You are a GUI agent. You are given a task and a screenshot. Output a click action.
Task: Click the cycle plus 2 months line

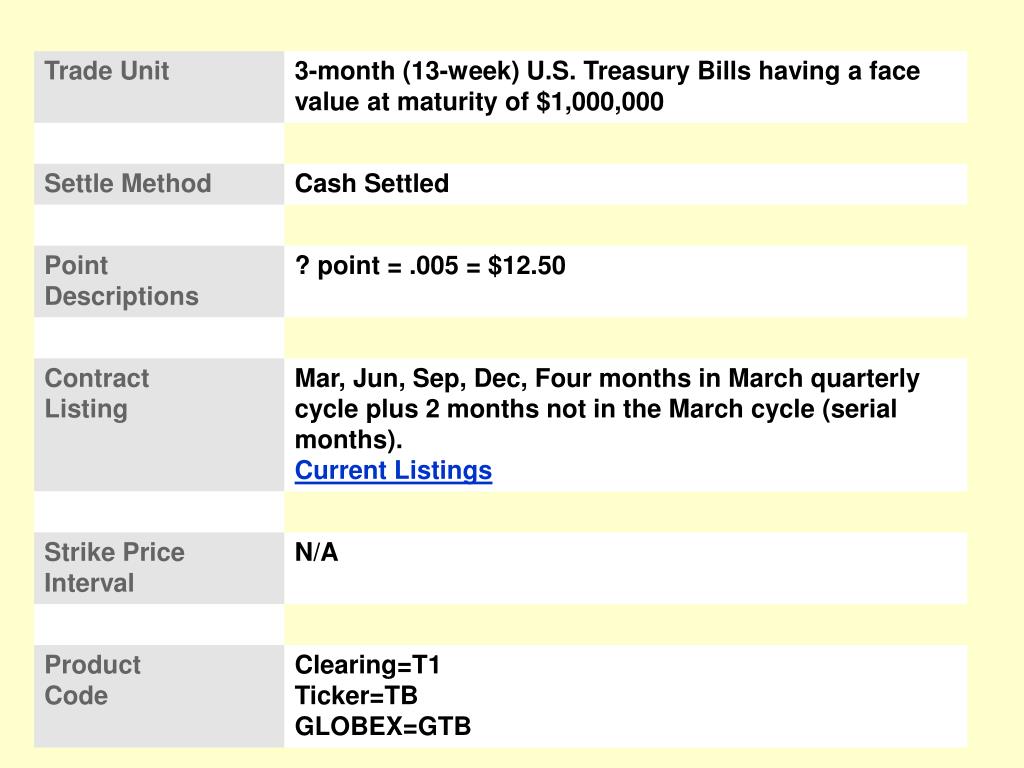coord(596,409)
